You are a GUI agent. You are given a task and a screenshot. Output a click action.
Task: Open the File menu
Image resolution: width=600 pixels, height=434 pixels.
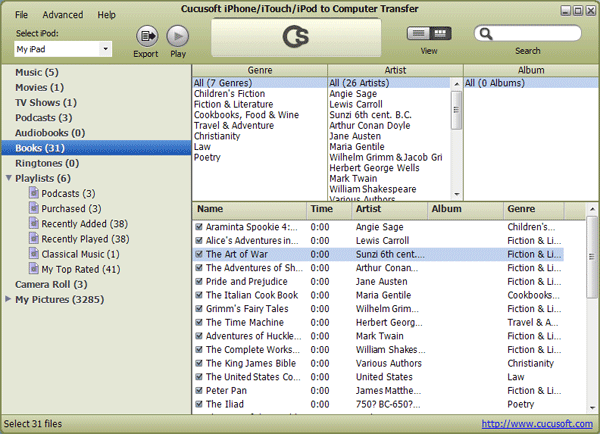pos(21,15)
